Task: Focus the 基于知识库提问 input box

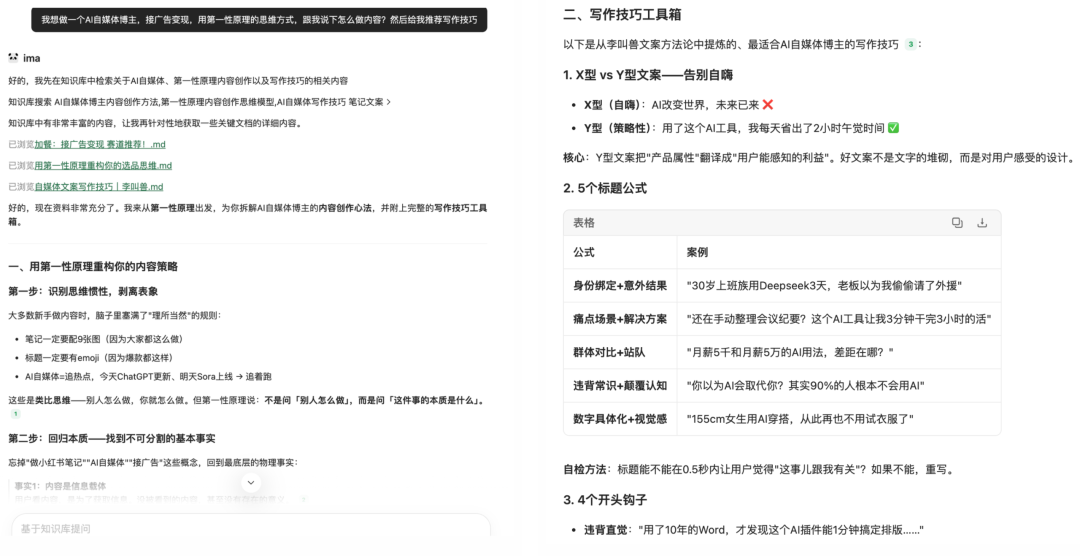Action: (251, 528)
